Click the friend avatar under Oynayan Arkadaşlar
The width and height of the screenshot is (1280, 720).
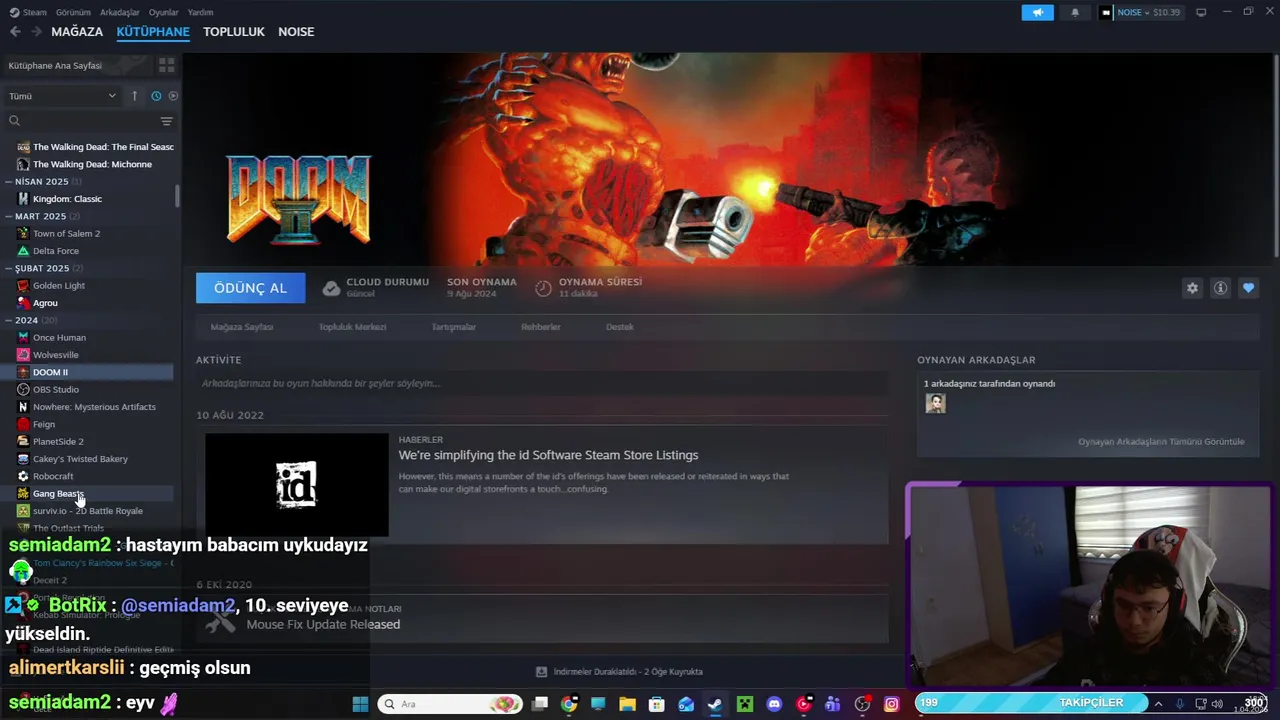coord(935,403)
